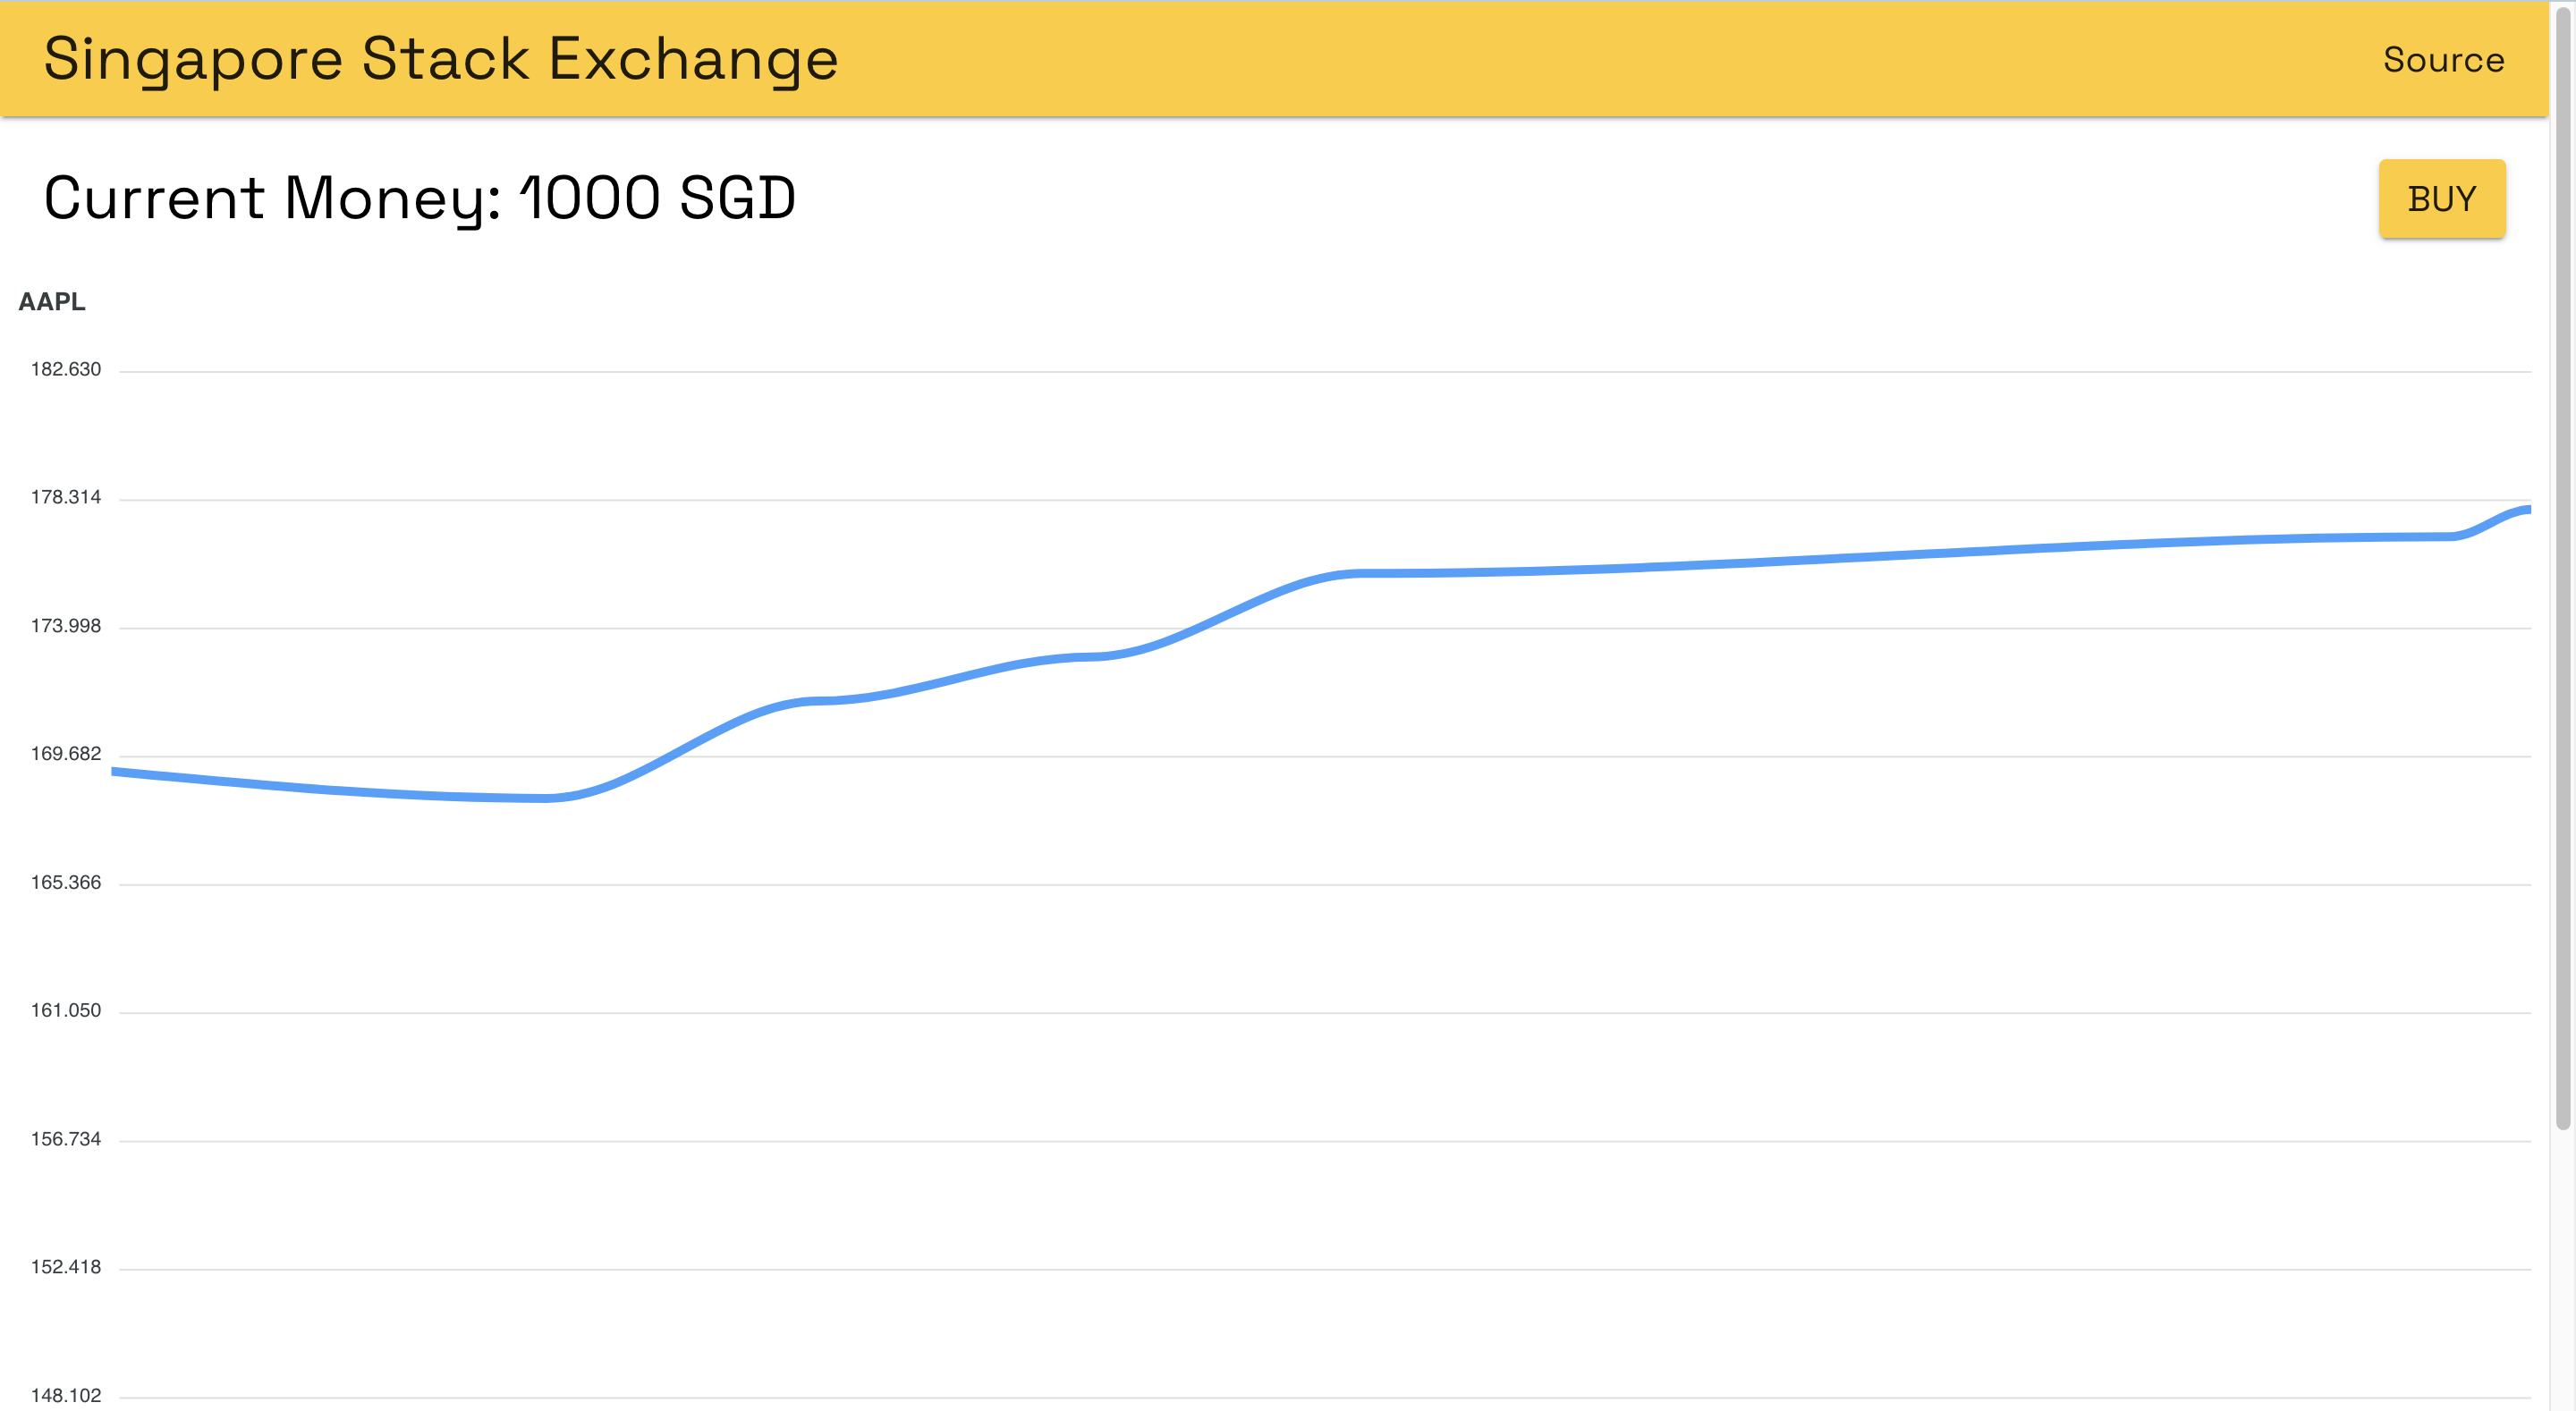Click the 182.630 y-axis label
Image resolution: width=2576 pixels, height=1411 pixels.
pos(66,370)
